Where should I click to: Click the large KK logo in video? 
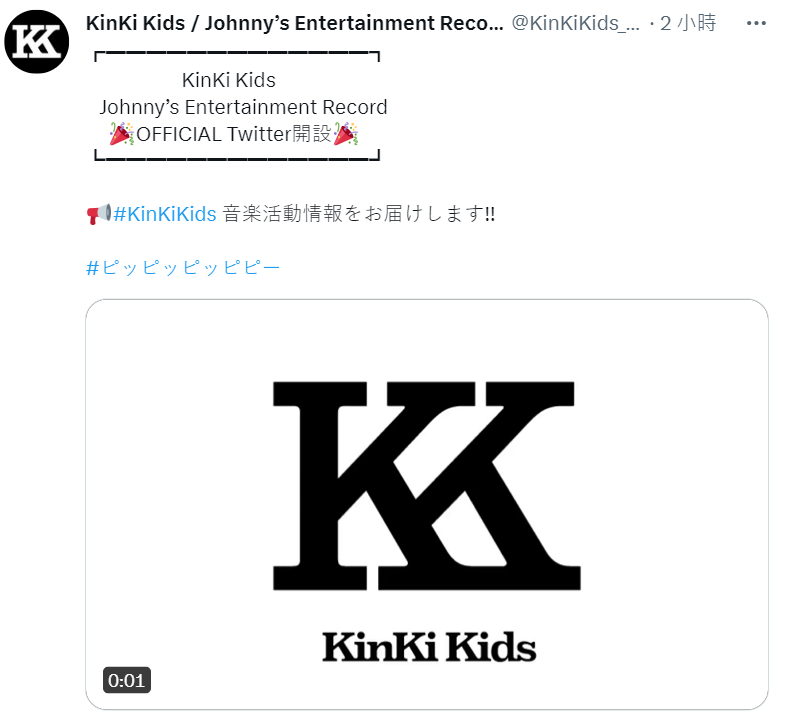click(427, 485)
